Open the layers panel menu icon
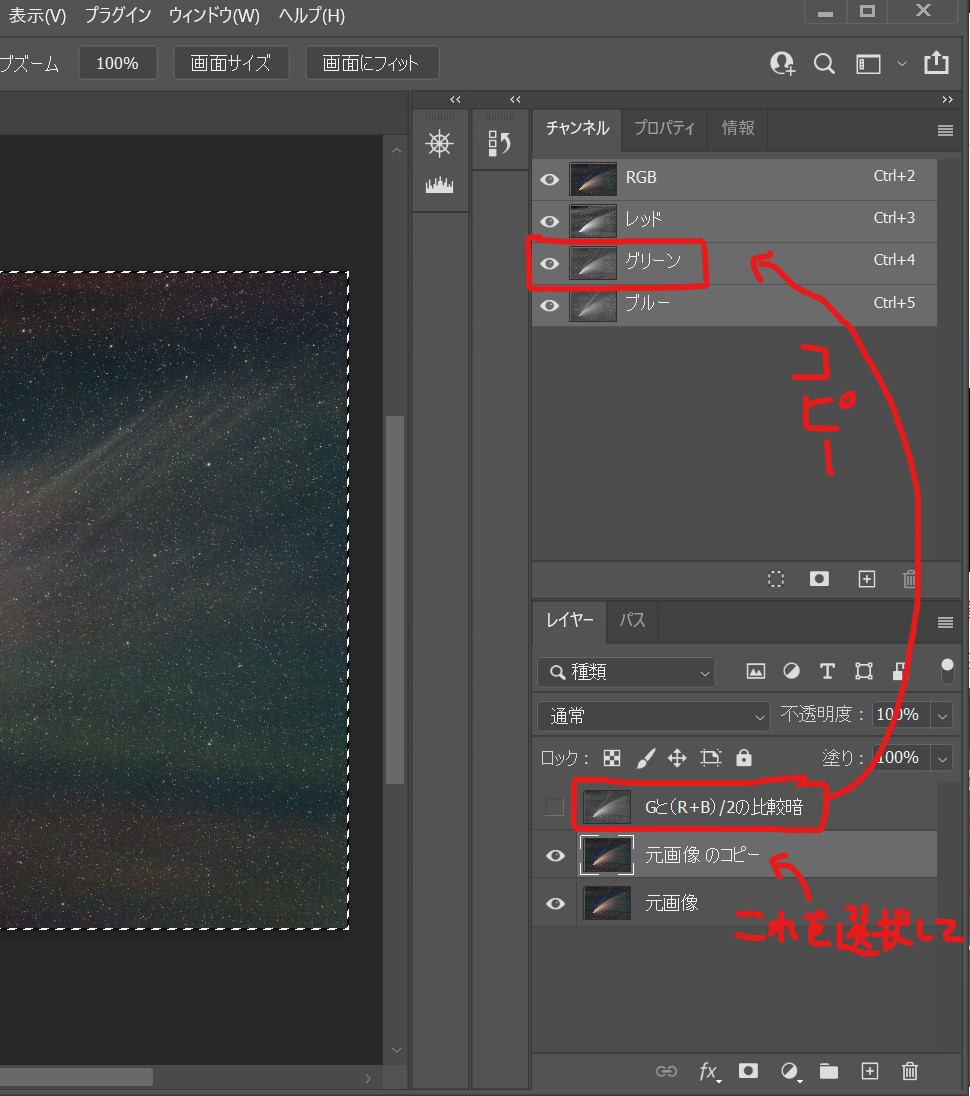This screenshot has width=970, height=1096. 945,622
